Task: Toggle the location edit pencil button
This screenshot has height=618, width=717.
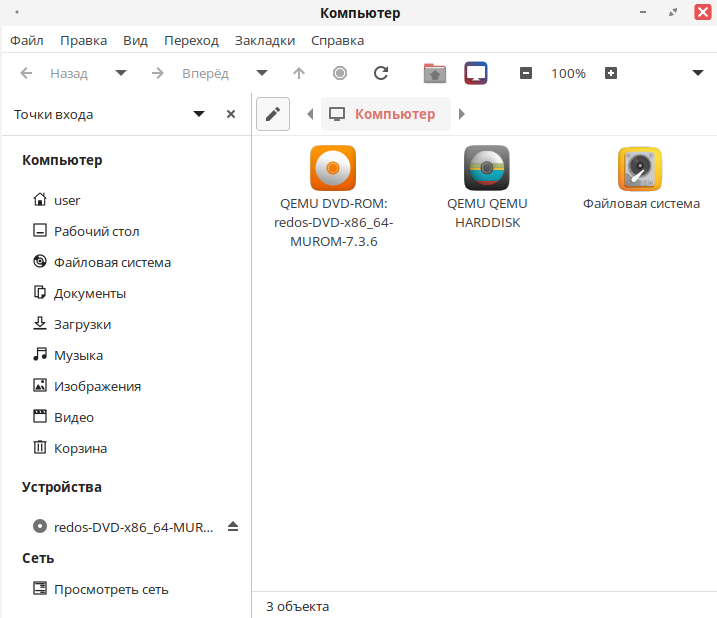Action: coord(273,114)
